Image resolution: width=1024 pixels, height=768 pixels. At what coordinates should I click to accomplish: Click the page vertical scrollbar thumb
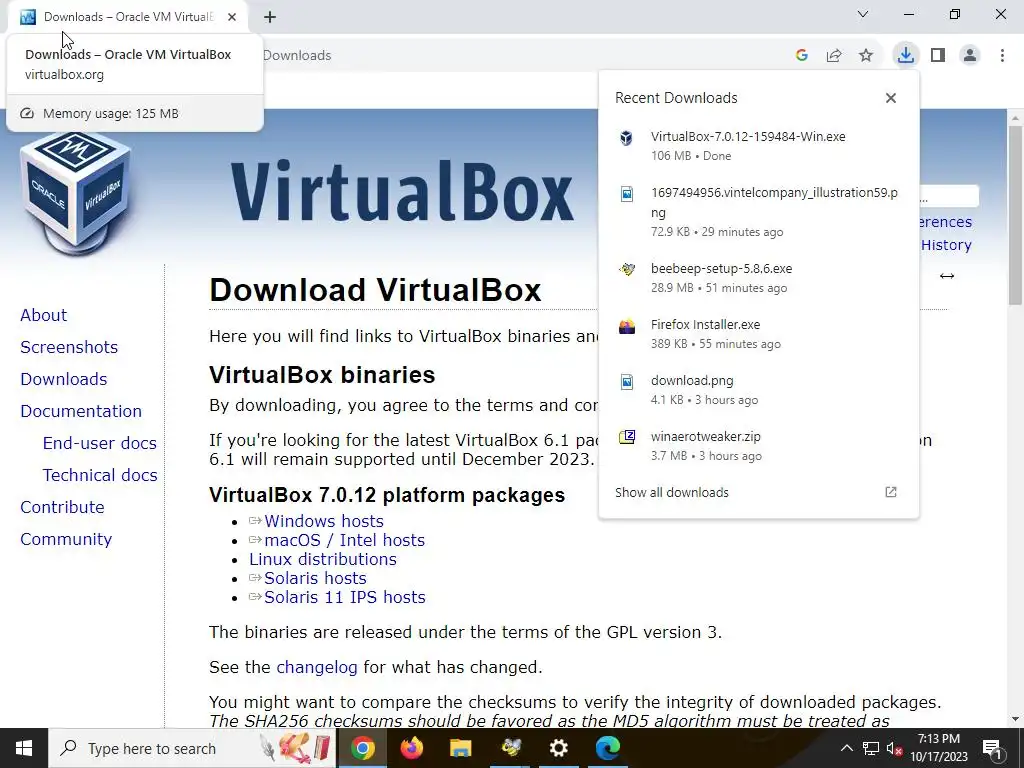point(1016,214)
